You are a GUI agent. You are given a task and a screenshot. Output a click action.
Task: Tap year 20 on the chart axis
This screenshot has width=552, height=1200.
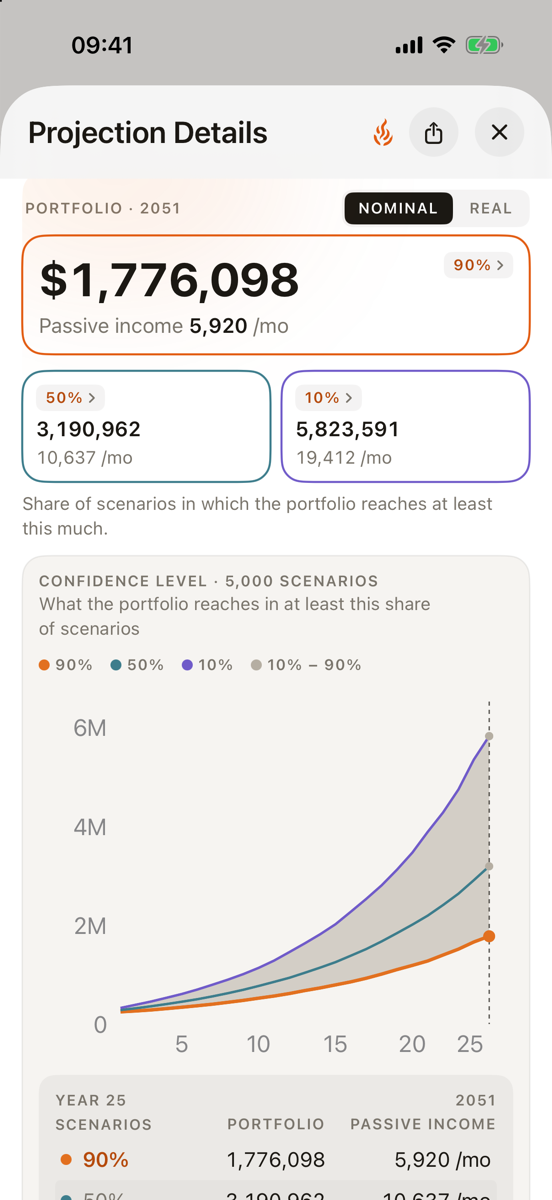412,1045
